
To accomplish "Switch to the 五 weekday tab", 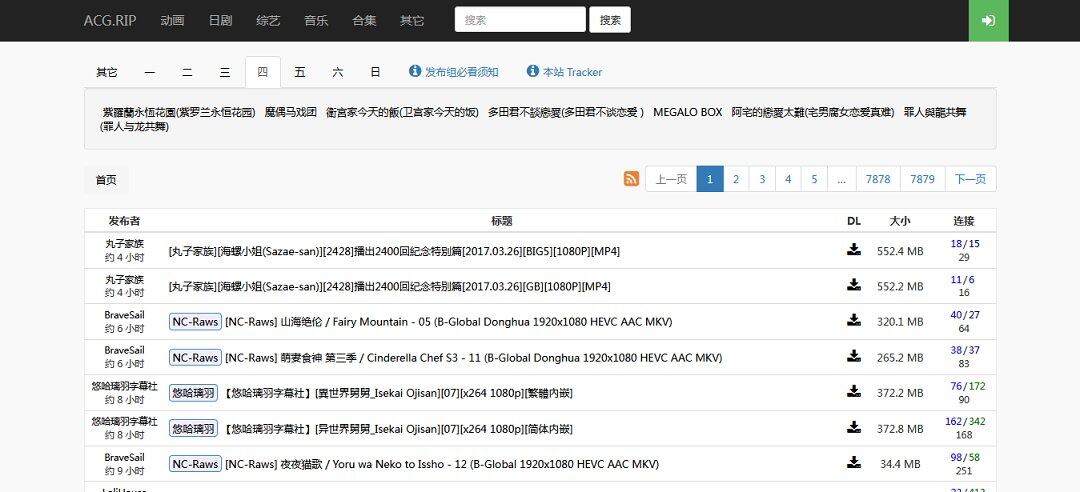I will [300, 72].
